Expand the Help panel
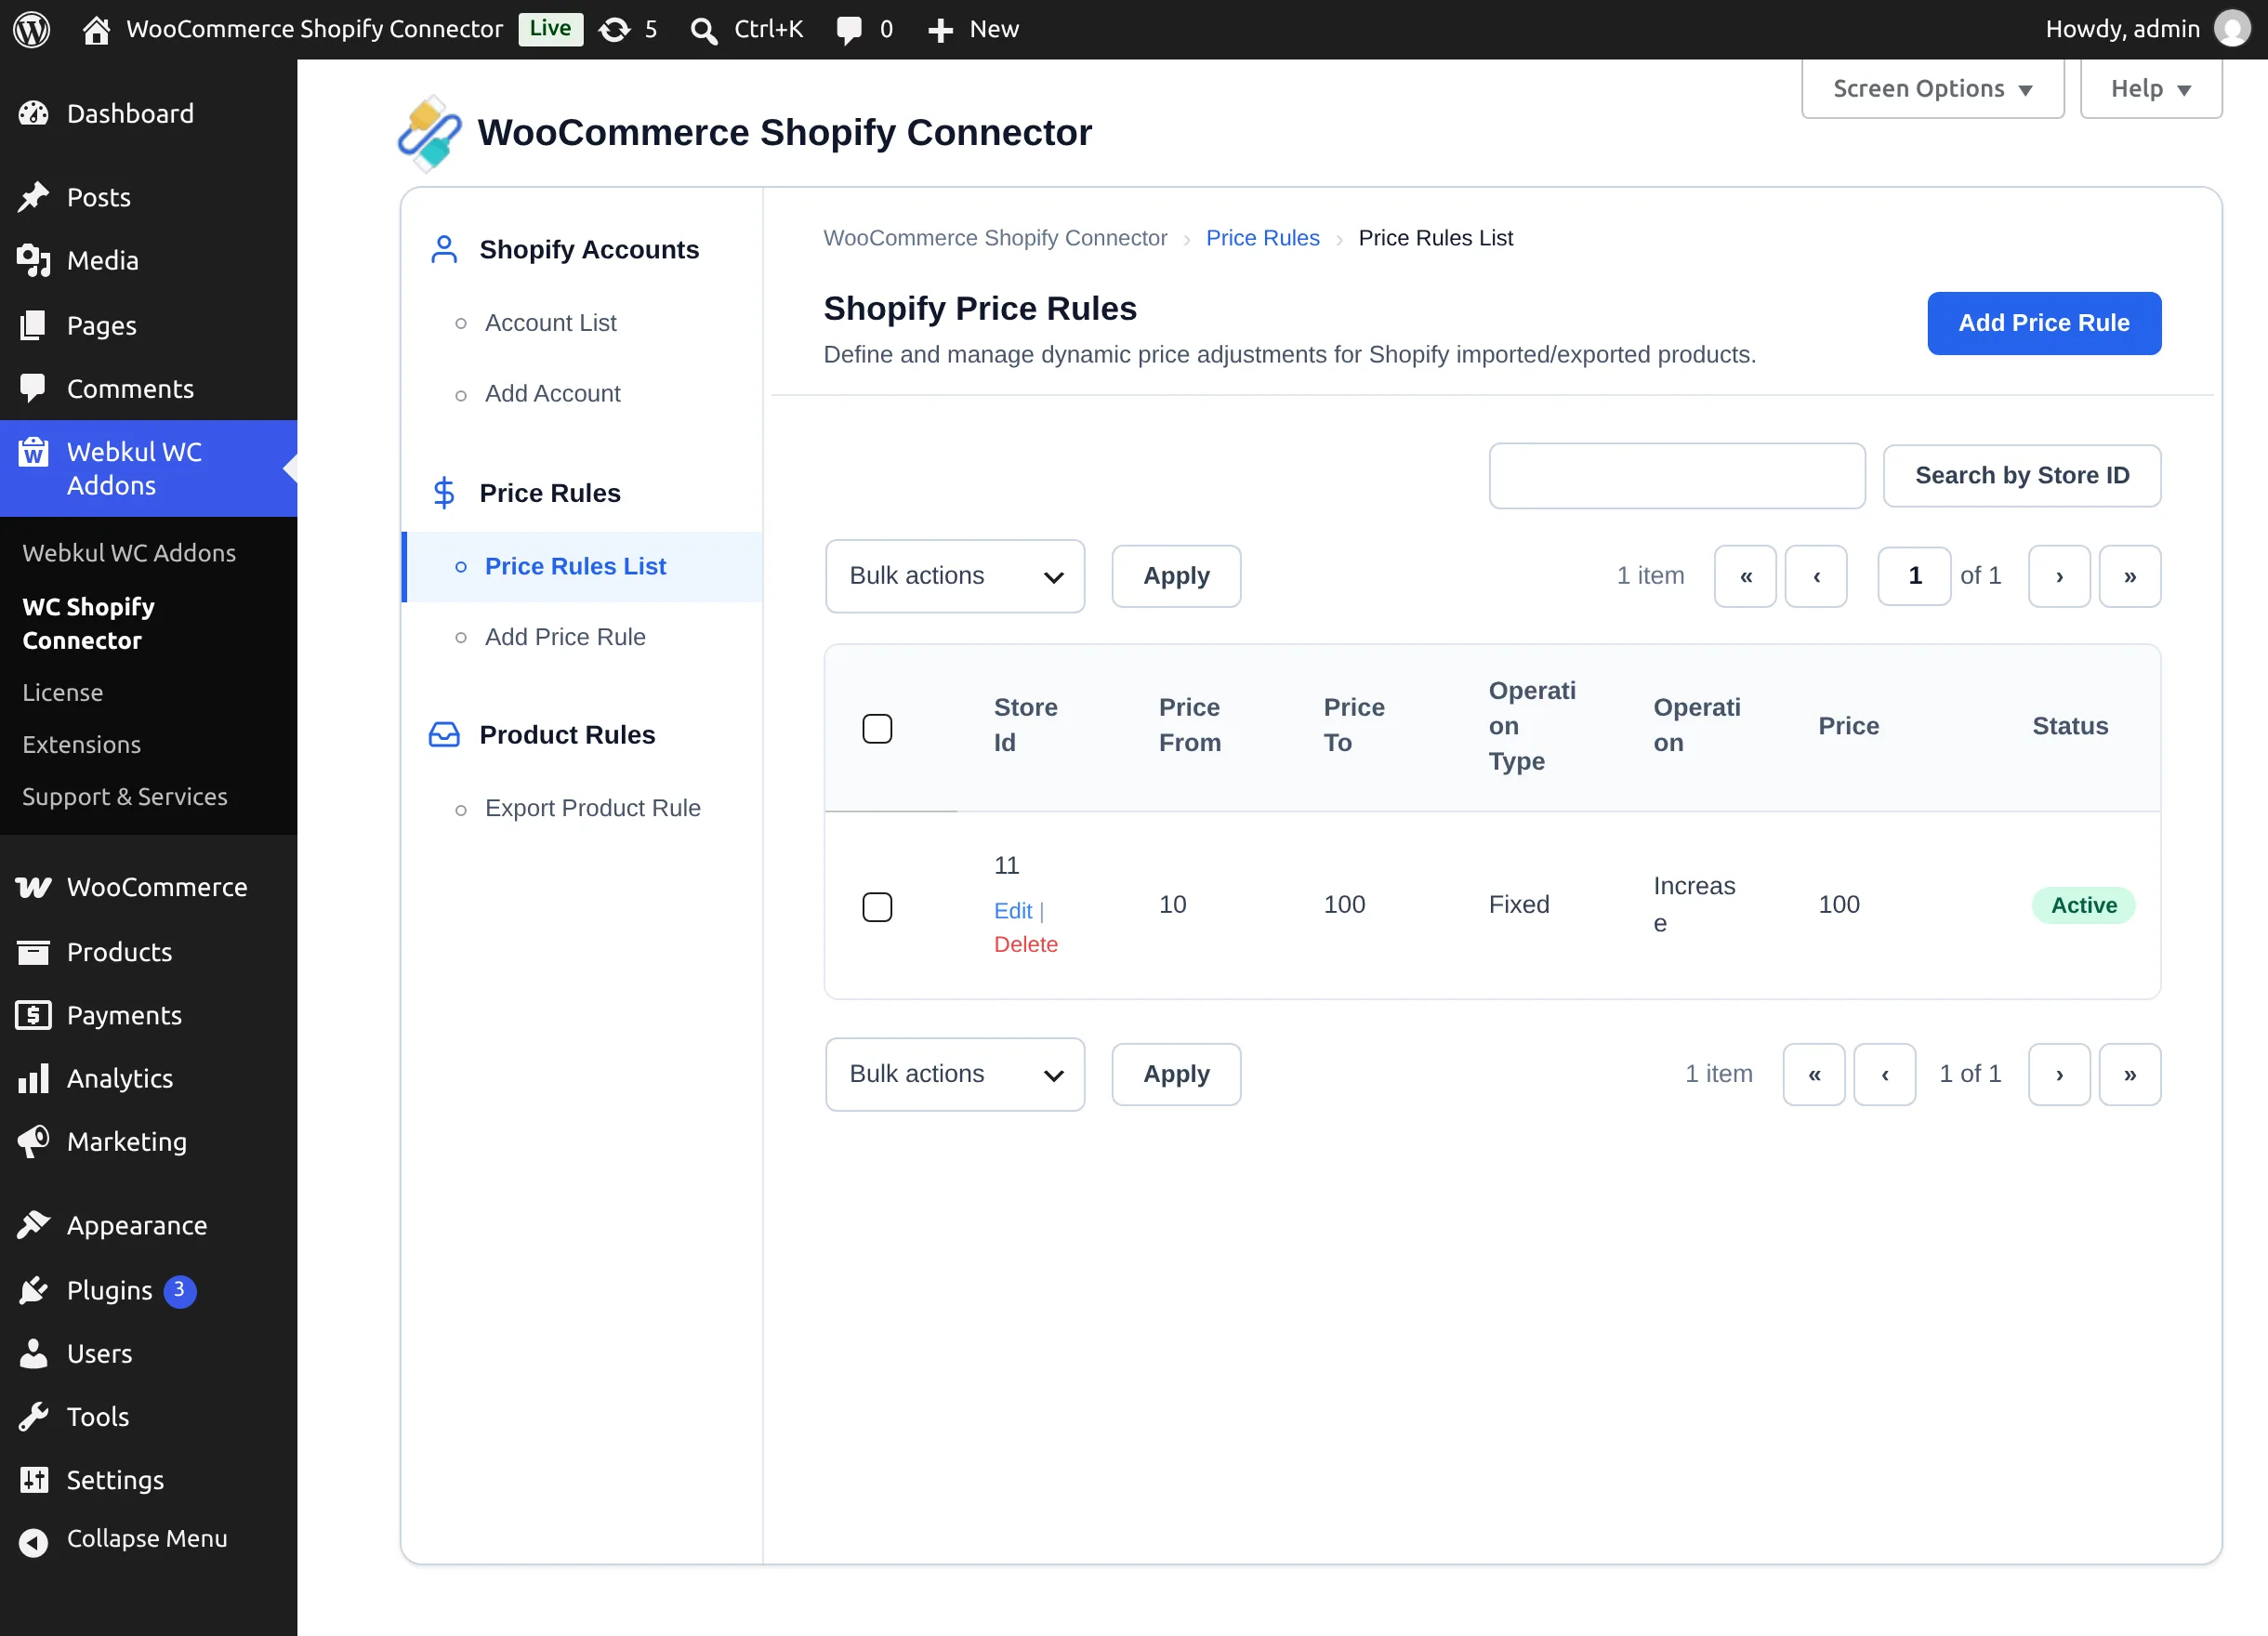2268x1636 pixels. point(2151,89)
